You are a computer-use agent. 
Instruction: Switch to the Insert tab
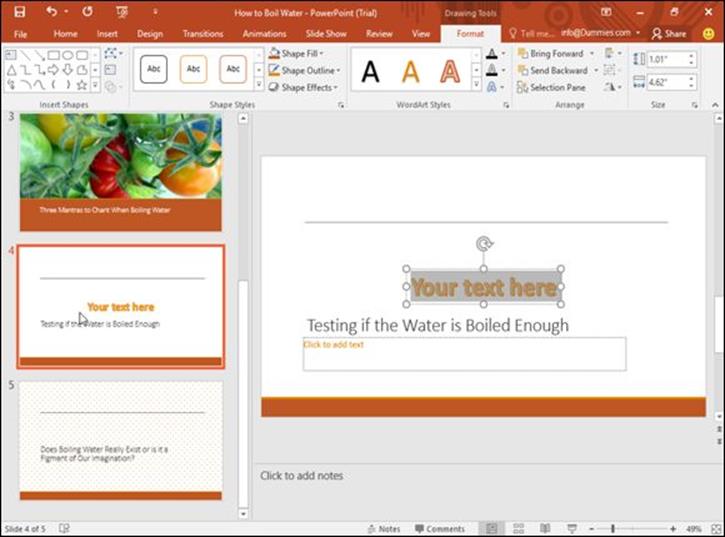click(107, 33)
